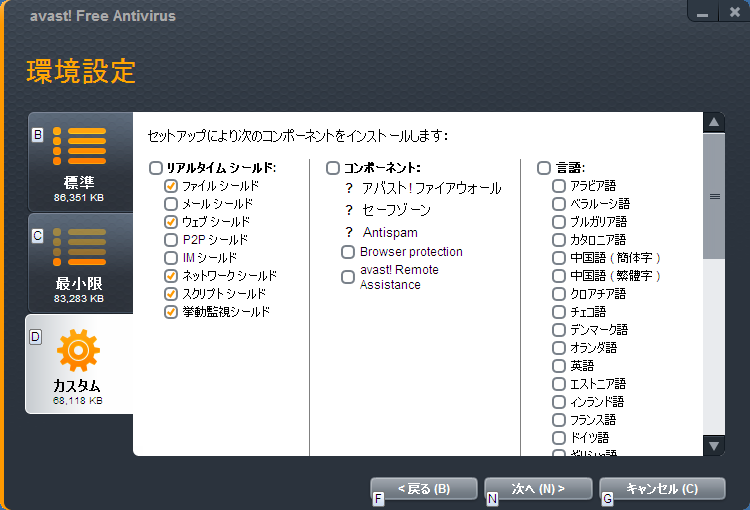This screenshot has width=750, height=510.
Task: Check デンマーク語 language
Action: point(559,330)
